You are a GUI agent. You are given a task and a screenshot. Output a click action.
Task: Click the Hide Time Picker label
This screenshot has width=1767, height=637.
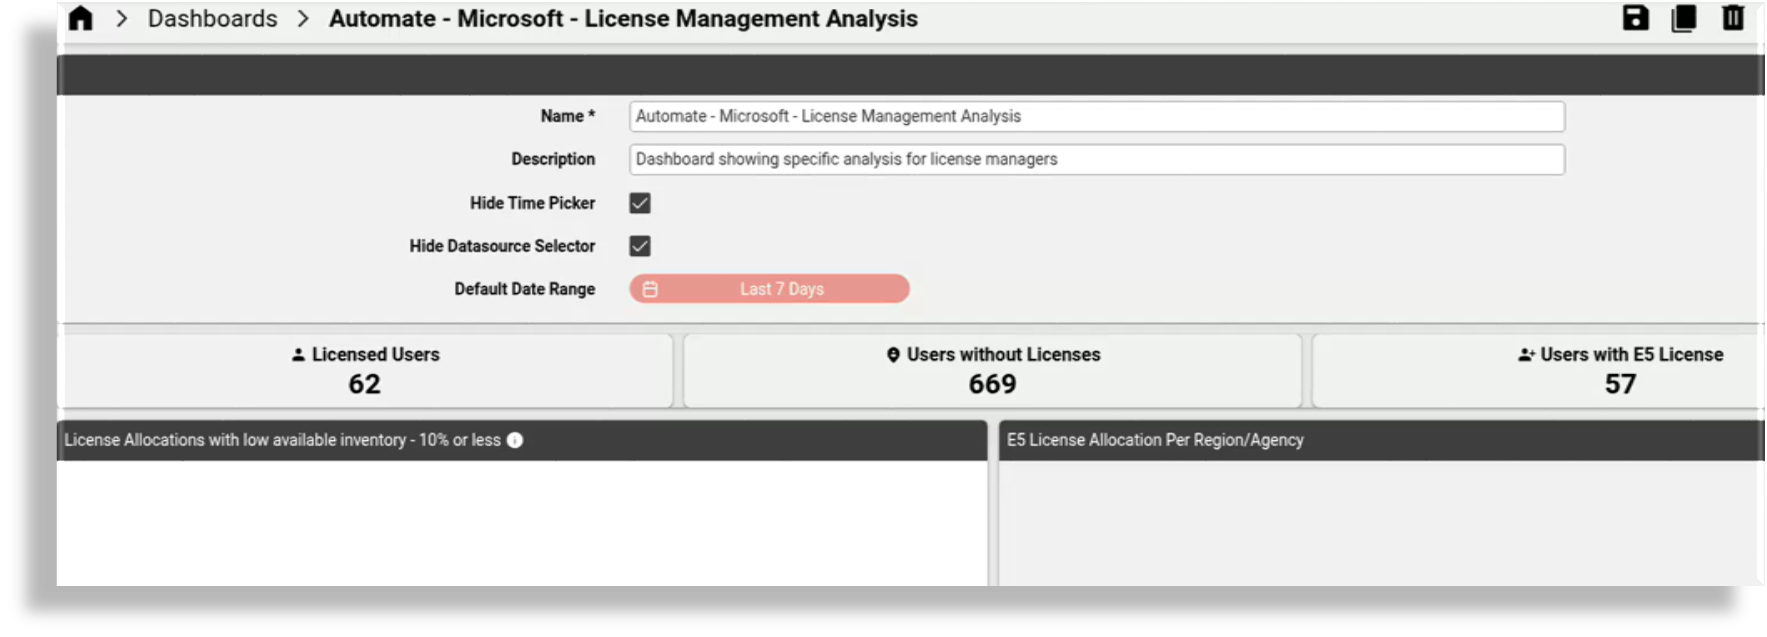click(532, 203)
